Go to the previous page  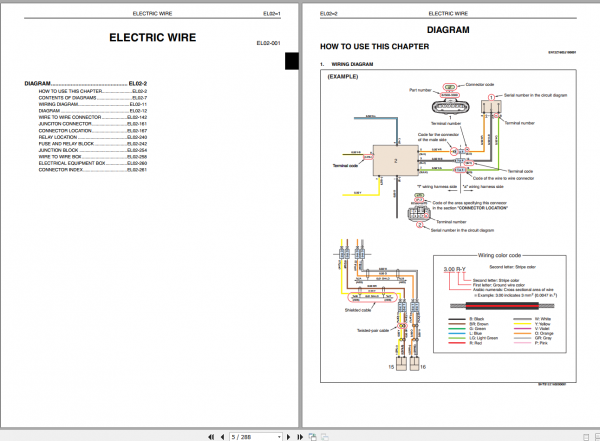coord(222,437)
